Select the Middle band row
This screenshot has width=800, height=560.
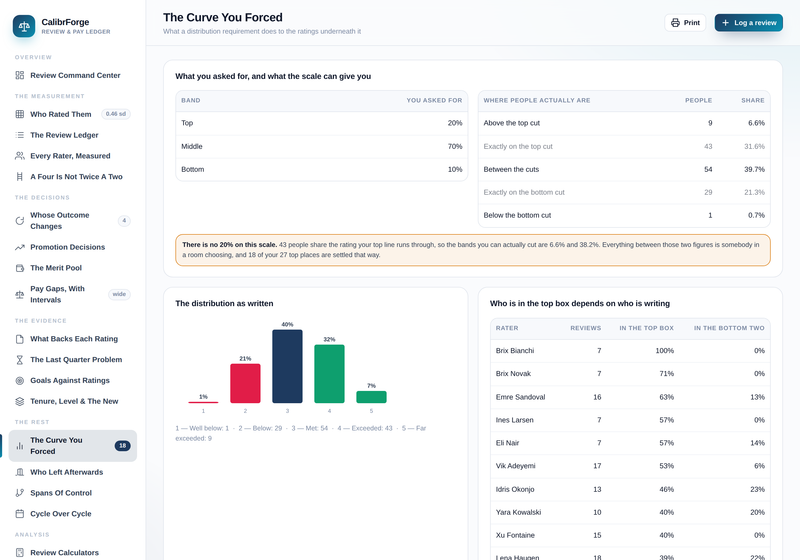[x=321, y=146]
